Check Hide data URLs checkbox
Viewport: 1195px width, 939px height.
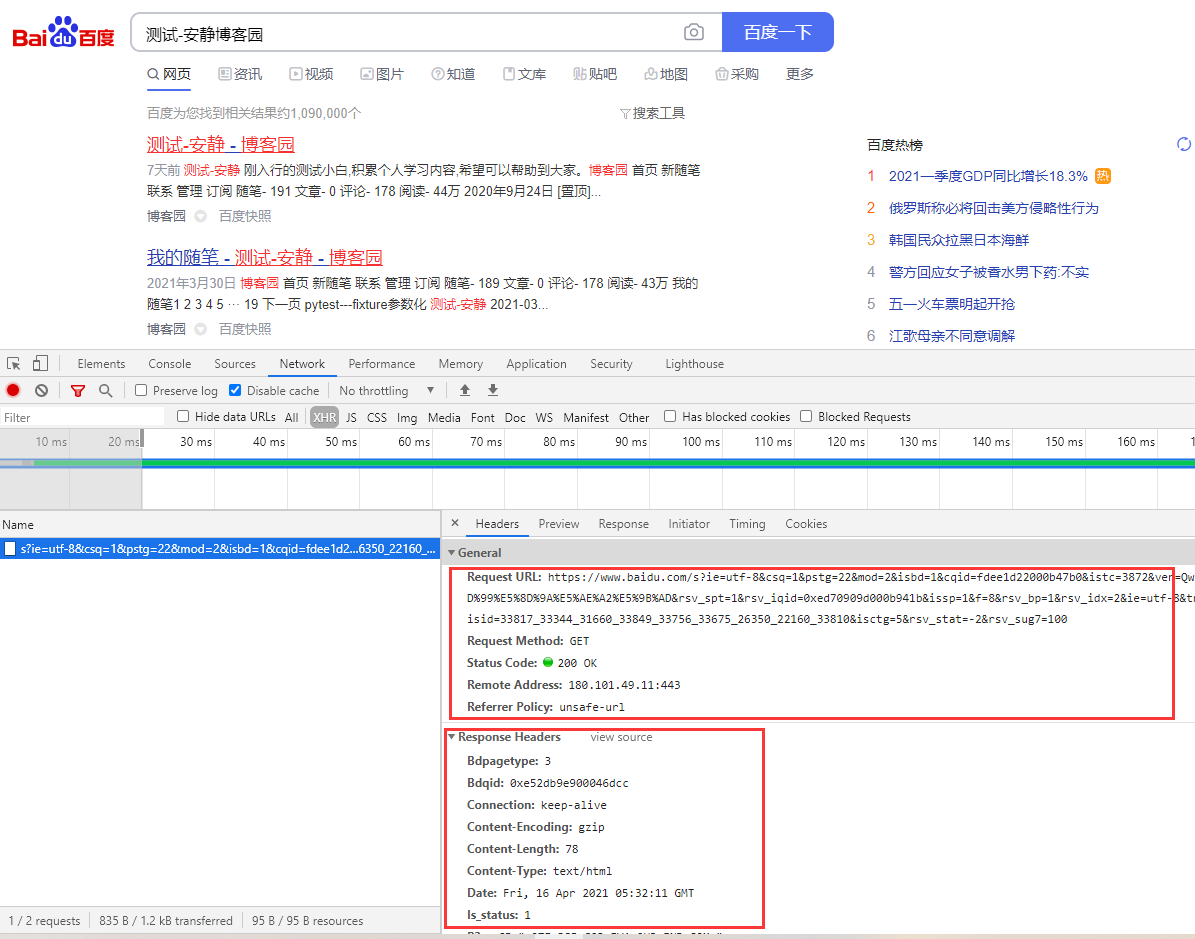[183, 416]
